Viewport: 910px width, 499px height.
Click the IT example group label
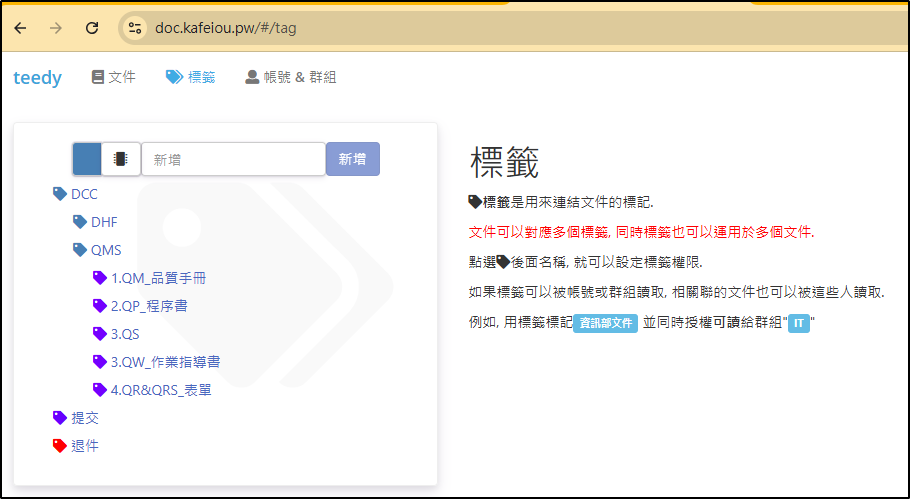(x=799, y=323)
